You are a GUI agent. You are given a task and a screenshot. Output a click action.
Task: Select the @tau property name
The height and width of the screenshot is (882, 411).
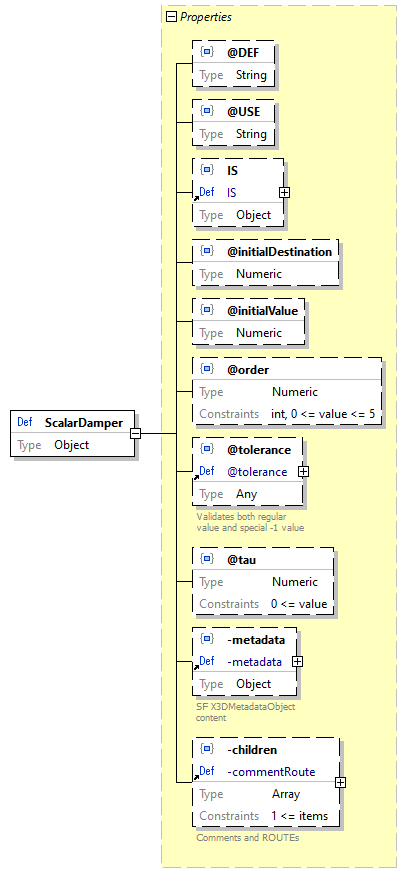242,560
